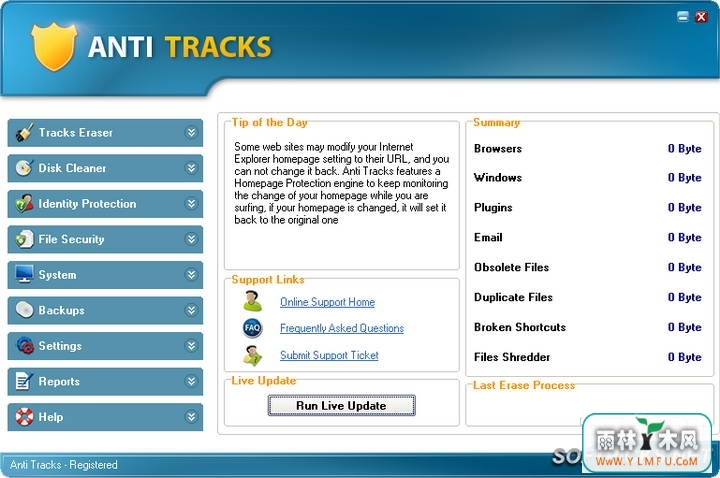Open the Frequently Asked Questions link
720x478 pixels.
click(342, 328)
